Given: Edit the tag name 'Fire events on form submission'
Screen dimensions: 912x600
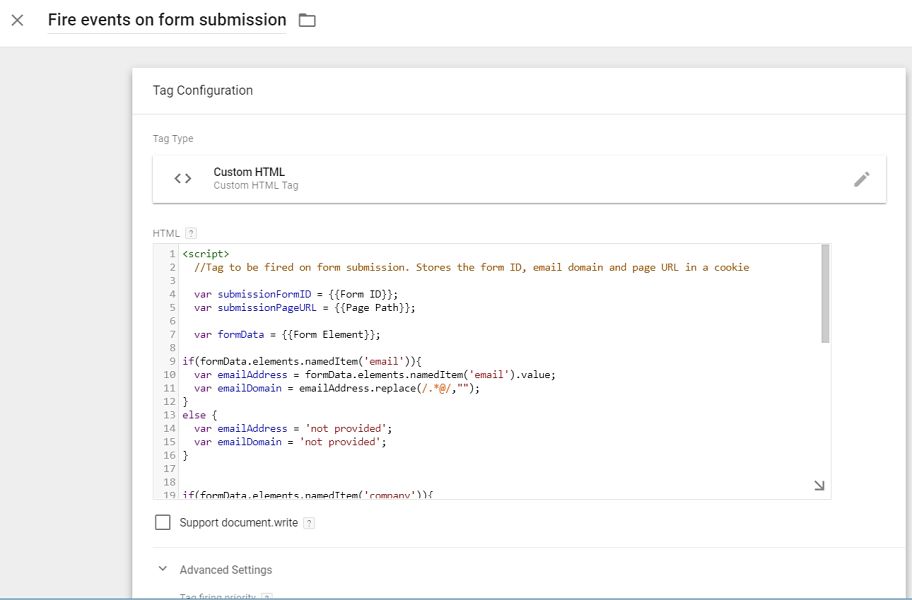Looking at the screenshot, I should (167, 20).
